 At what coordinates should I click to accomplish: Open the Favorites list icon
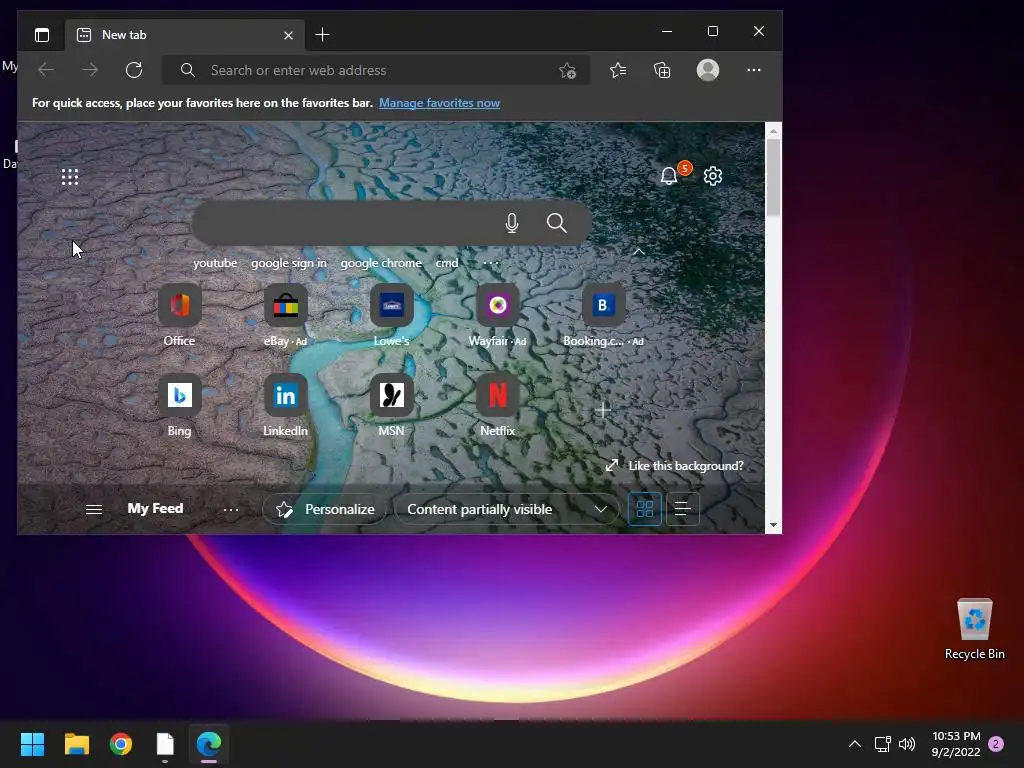(618, 70)
